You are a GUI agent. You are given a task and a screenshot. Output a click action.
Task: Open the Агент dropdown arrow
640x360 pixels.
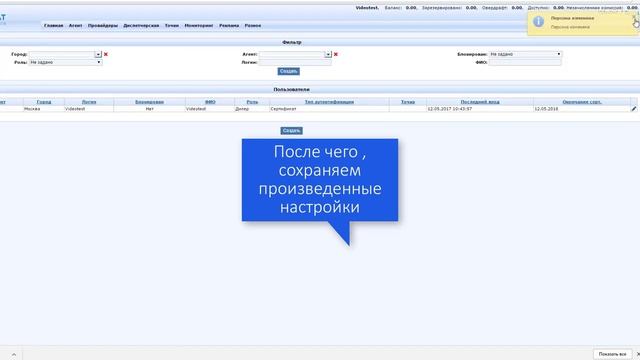click(x=328, y=54)
